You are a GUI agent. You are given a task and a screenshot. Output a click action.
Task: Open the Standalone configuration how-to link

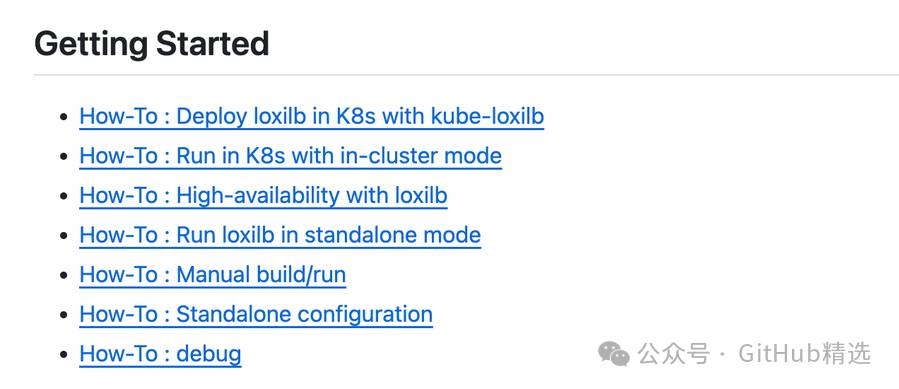pos(256,314)
